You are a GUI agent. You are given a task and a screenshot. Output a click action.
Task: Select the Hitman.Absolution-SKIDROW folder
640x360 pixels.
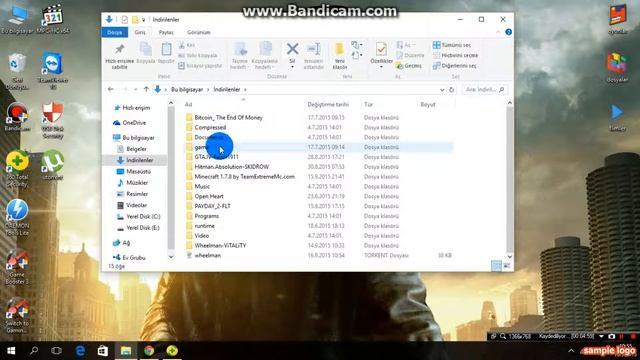pos(231,167)
